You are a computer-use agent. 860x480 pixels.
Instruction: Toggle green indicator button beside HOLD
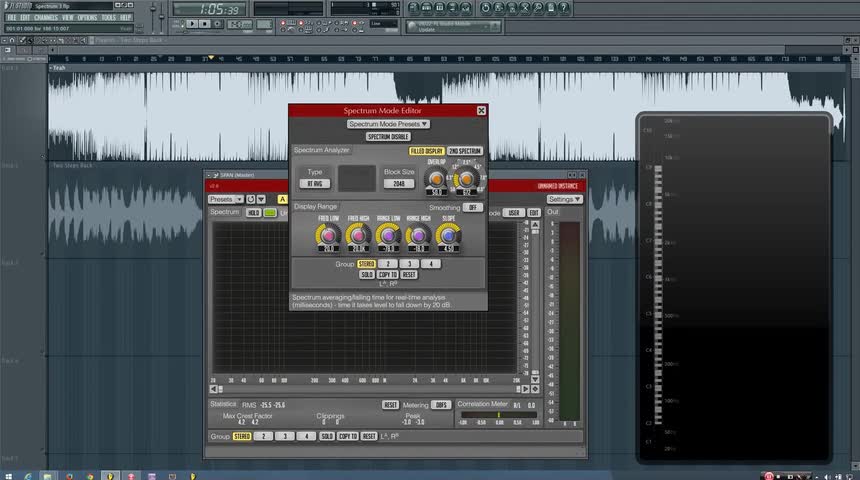(x=269, y=212)
